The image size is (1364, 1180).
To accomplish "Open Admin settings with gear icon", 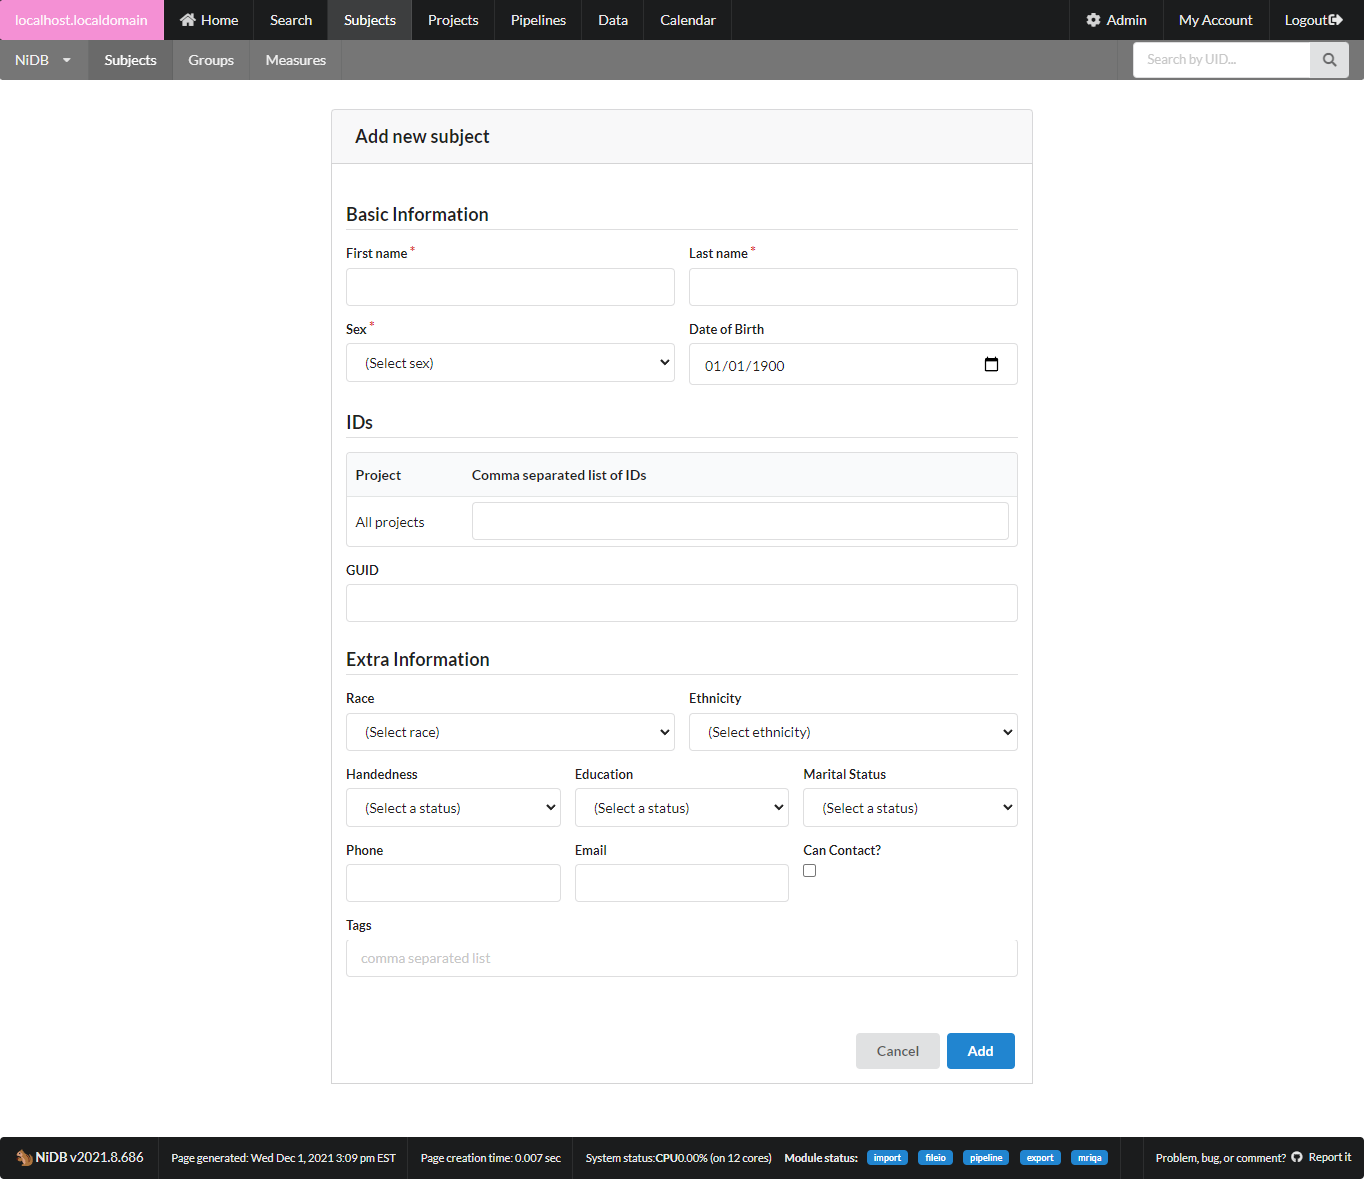I will (x=1116, y=20).
